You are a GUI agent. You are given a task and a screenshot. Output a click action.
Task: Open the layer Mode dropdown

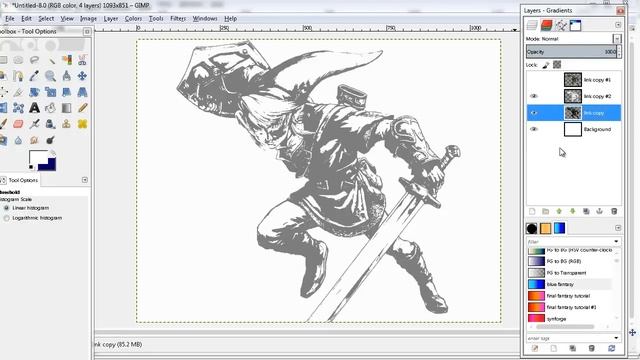click(617, 39)
